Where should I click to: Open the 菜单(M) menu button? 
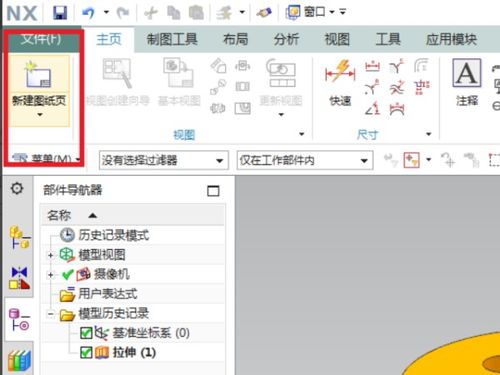coord(46,160)
